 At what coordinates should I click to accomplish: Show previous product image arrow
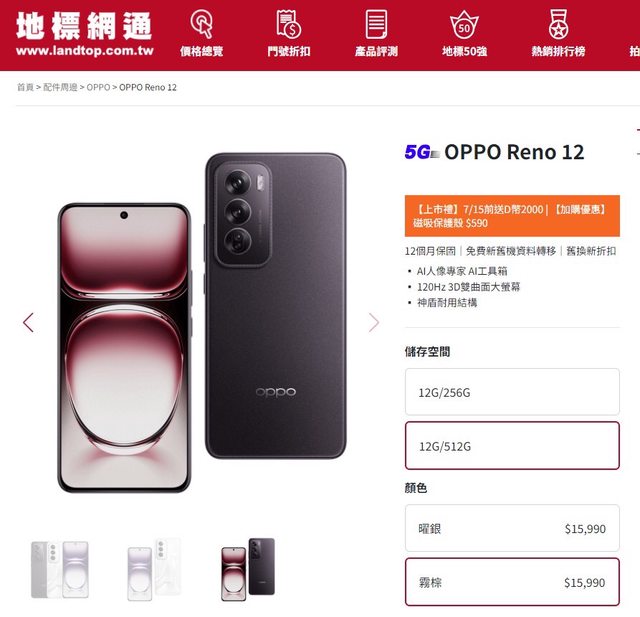[x=28, y=322]
